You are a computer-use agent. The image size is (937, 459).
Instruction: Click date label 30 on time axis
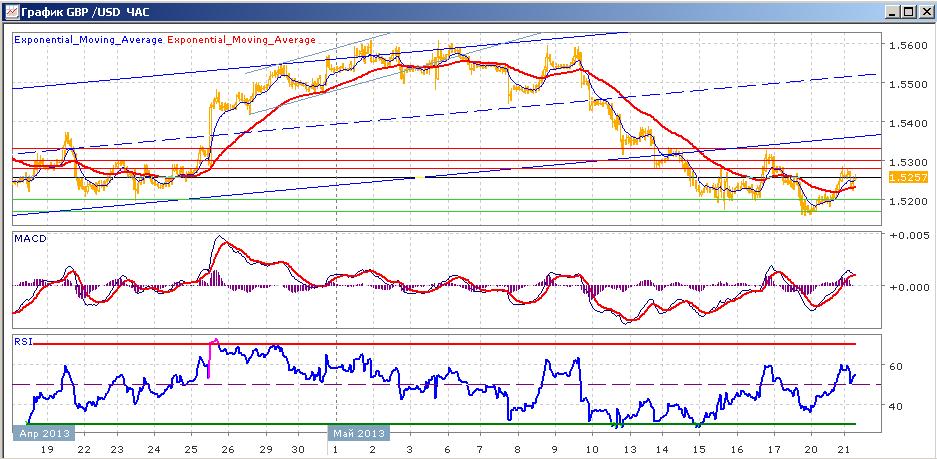coord(299,449)
